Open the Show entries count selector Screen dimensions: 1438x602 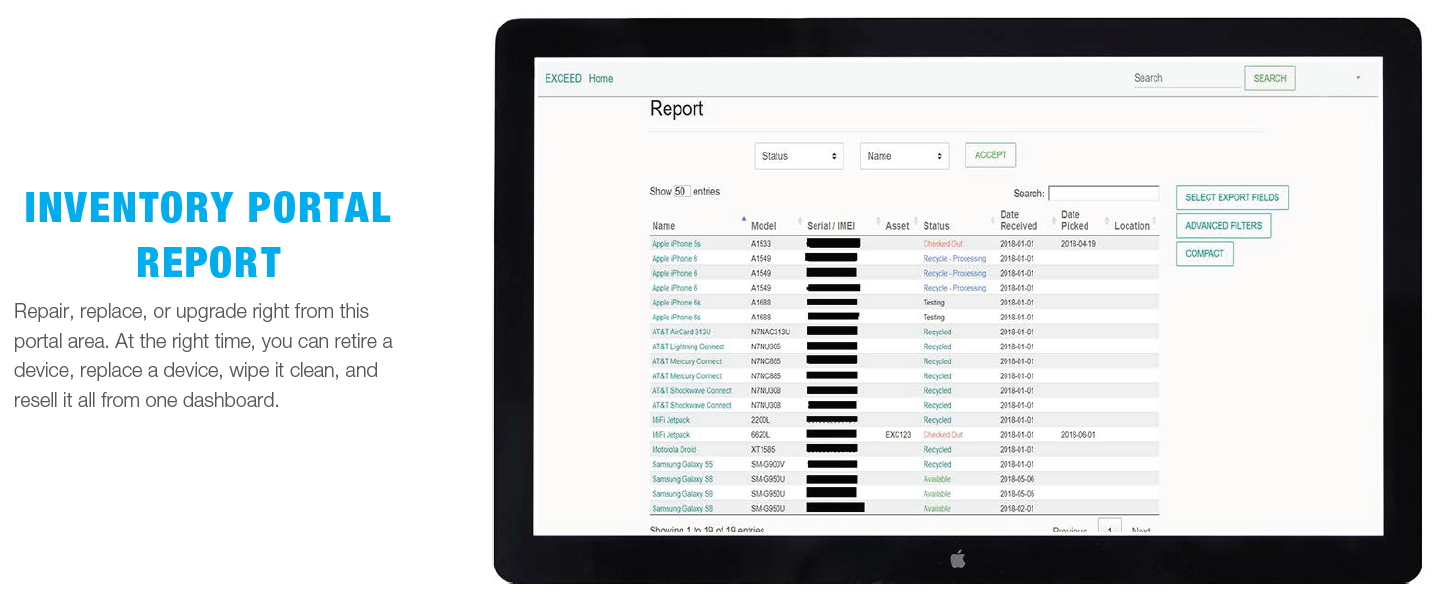[x=681, y=191]
